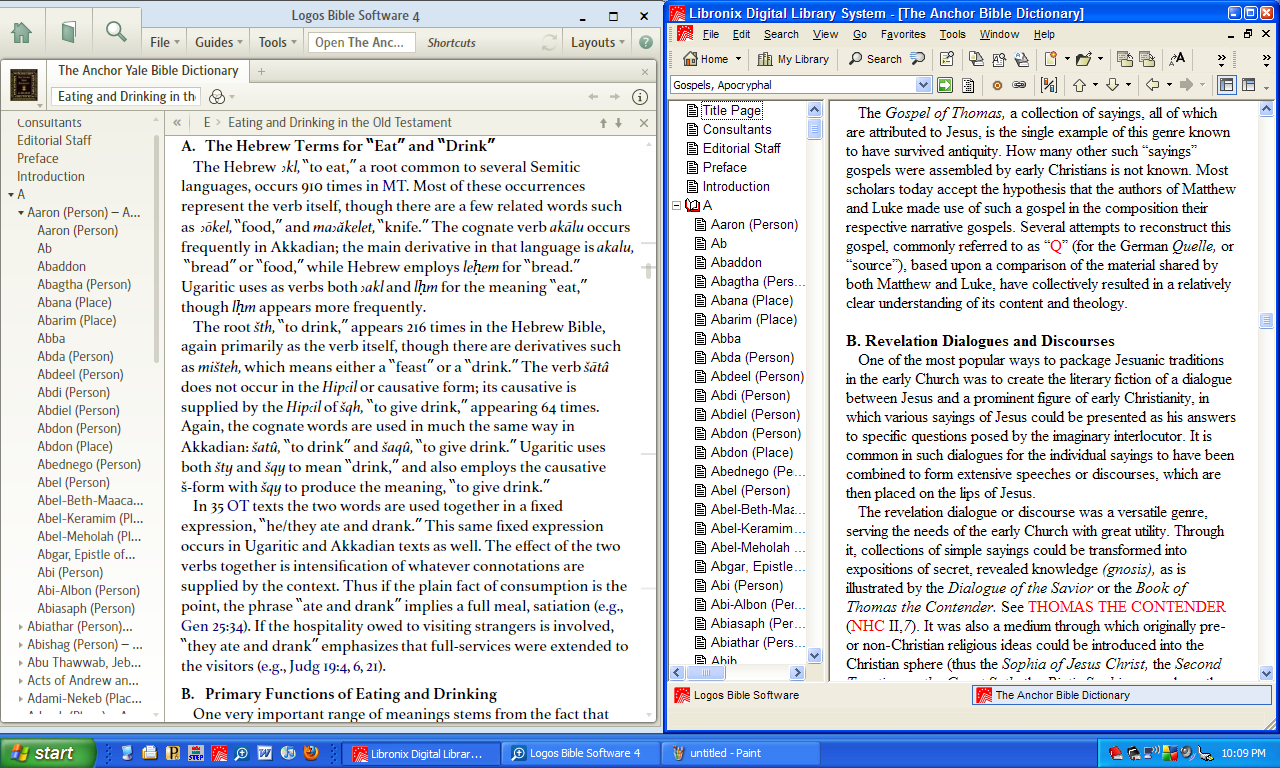This screenshot has width=1280, height=768.
Task: Open My Library in Libronix toolbar
Action: coord(794,59)
